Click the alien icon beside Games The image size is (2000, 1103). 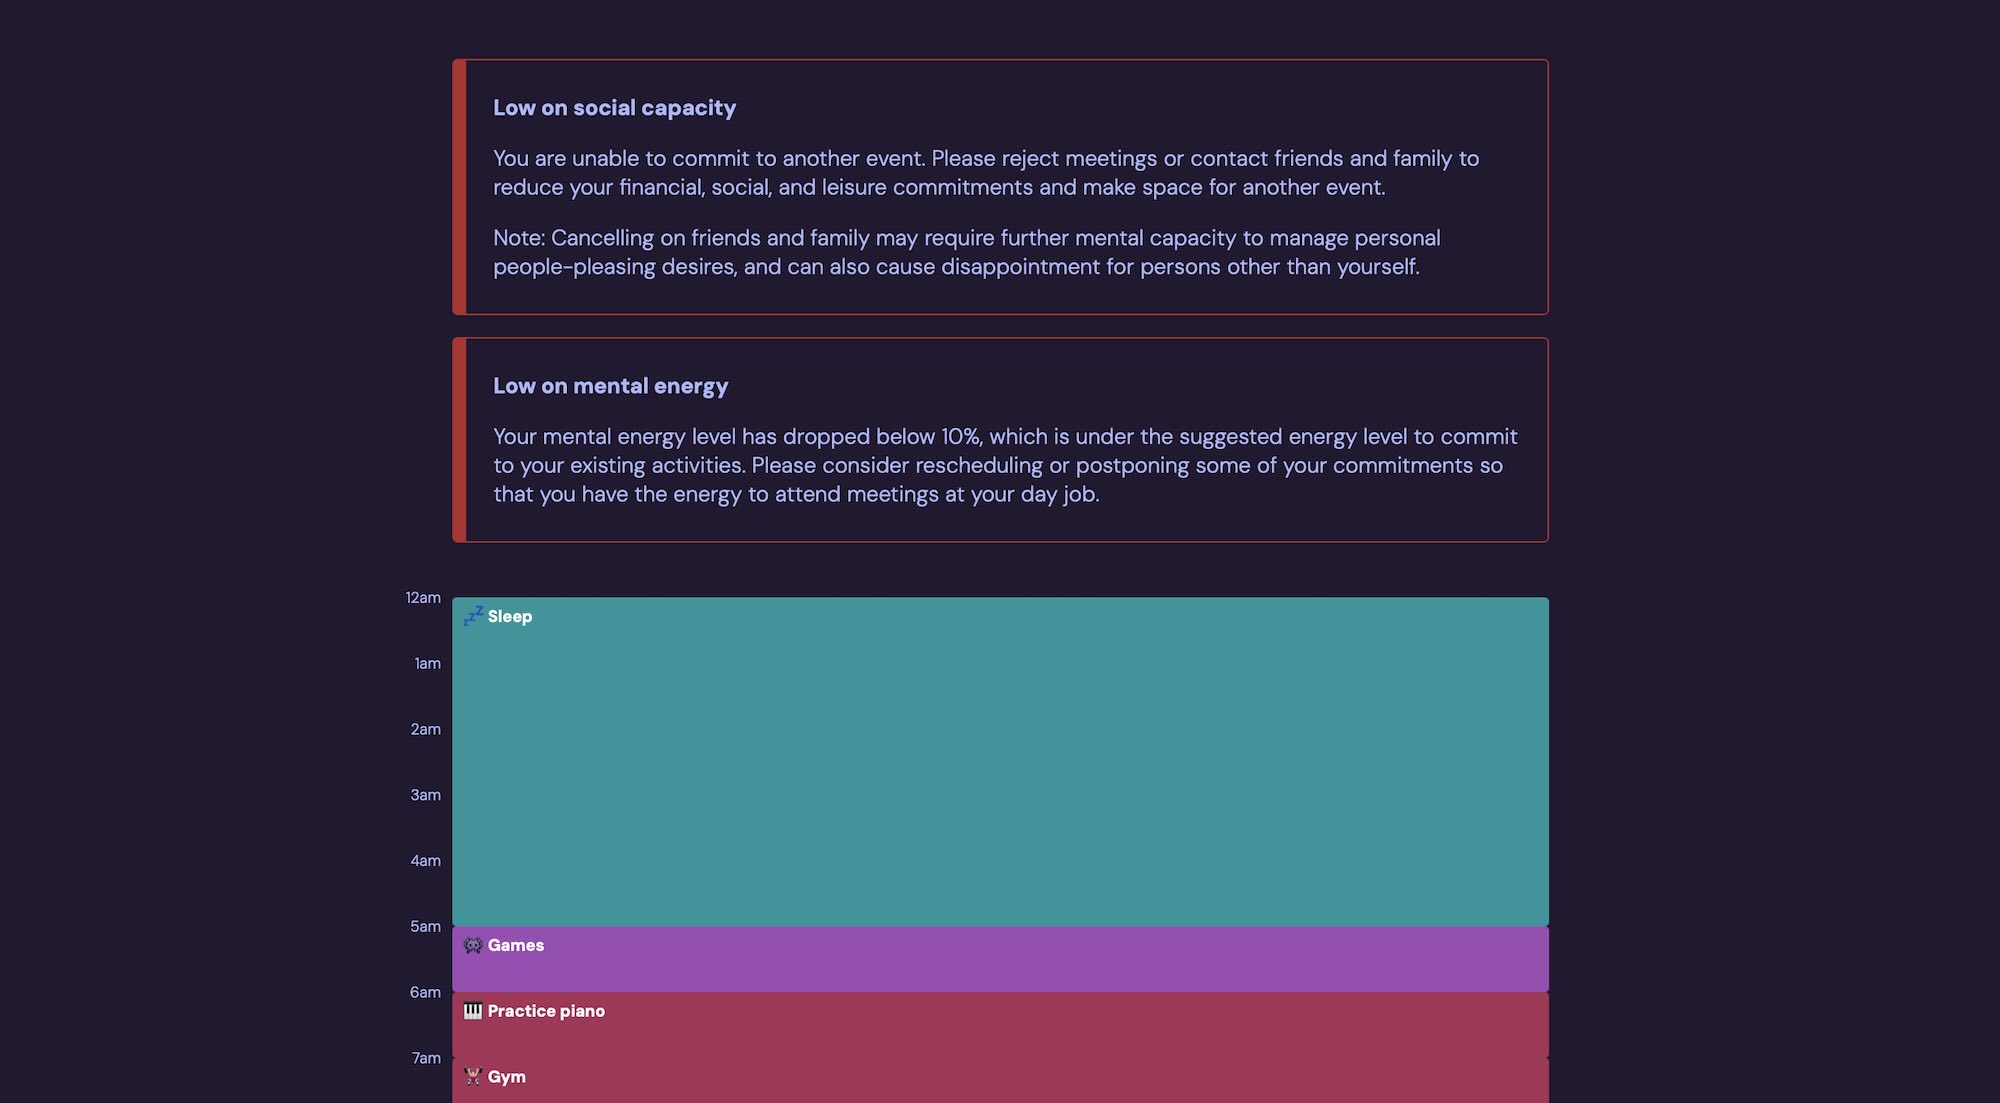coord(473,945)
